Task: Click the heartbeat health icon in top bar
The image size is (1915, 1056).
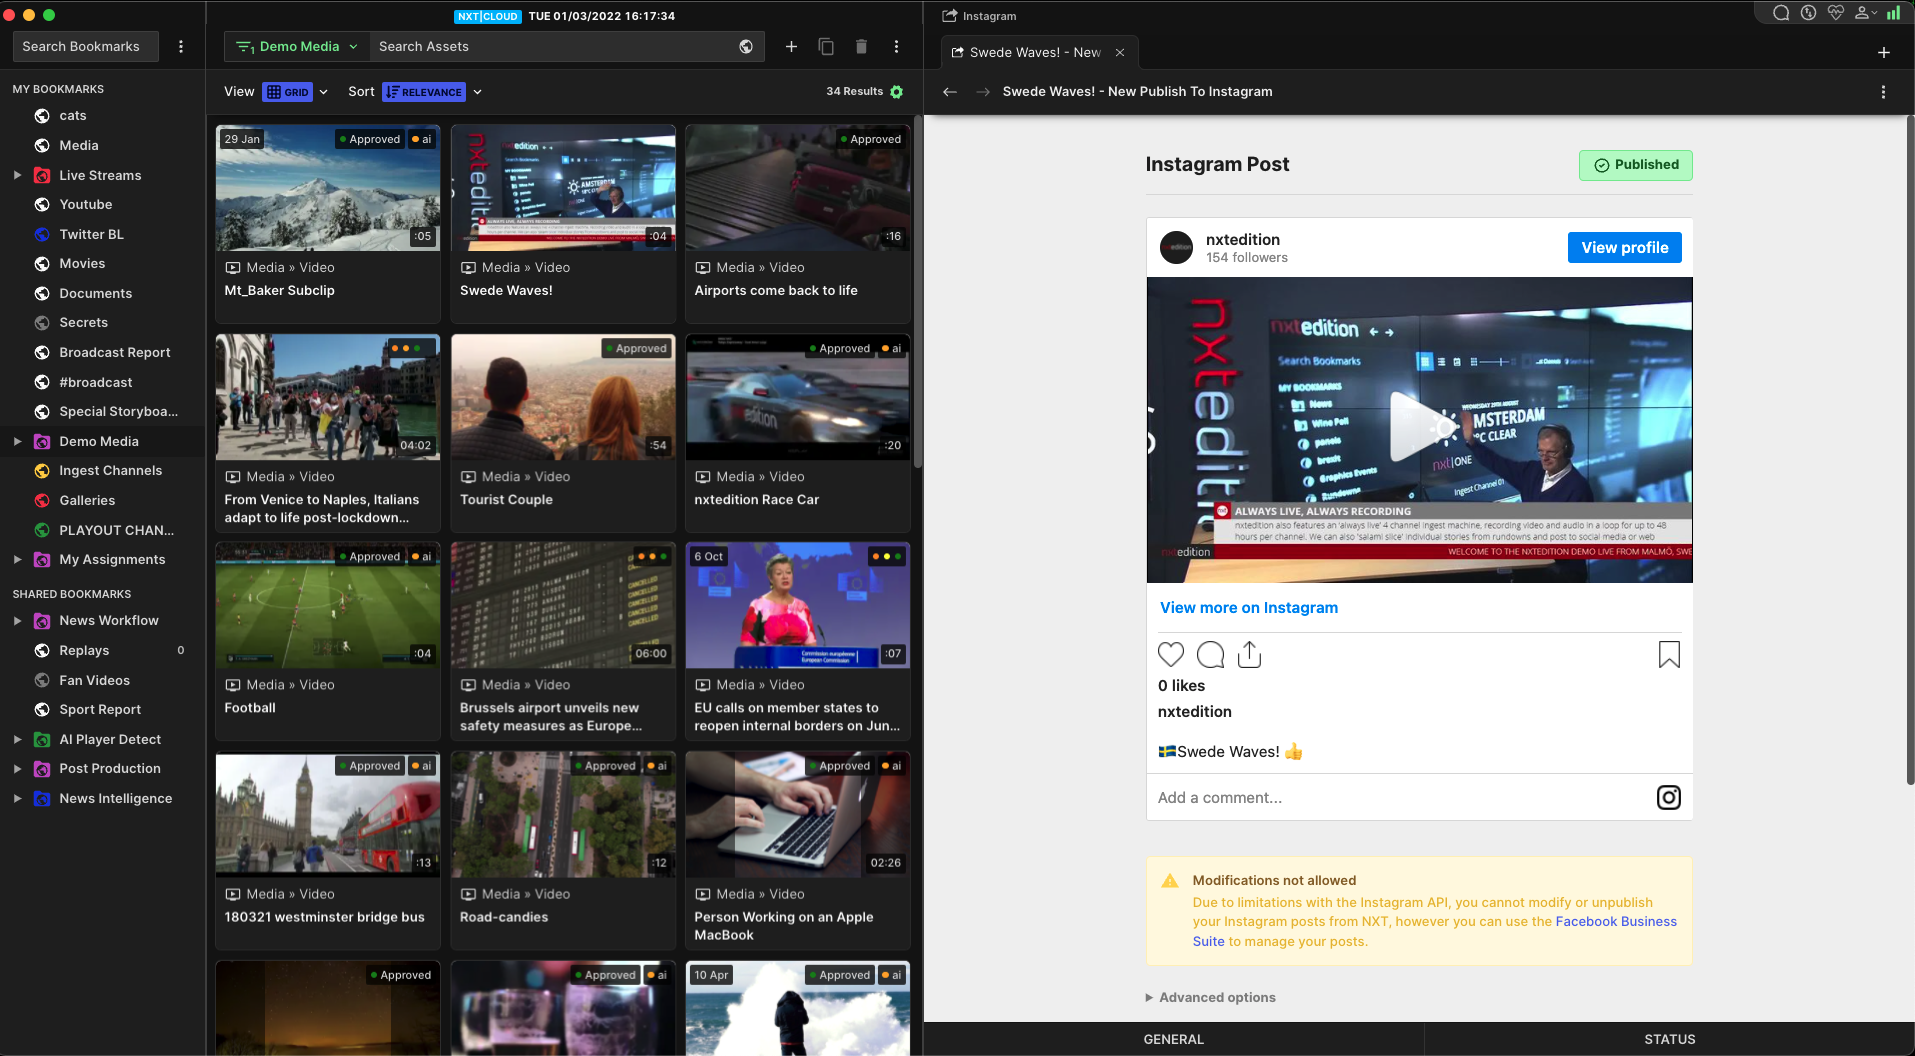Action: [x=1836, y=13]
